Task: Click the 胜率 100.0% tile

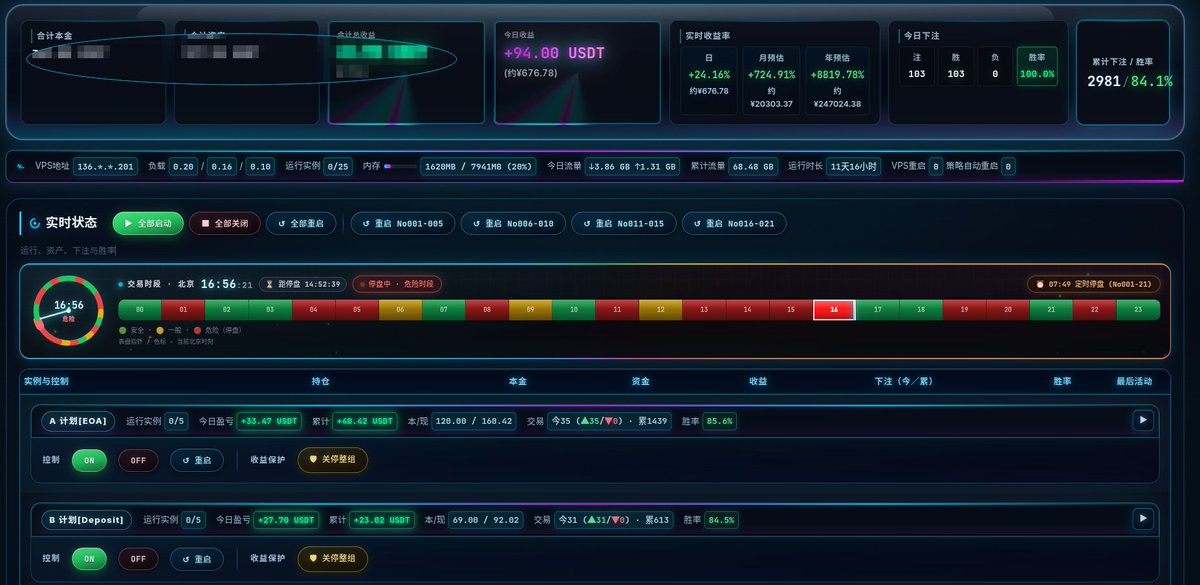Action: coord(1037,67)
